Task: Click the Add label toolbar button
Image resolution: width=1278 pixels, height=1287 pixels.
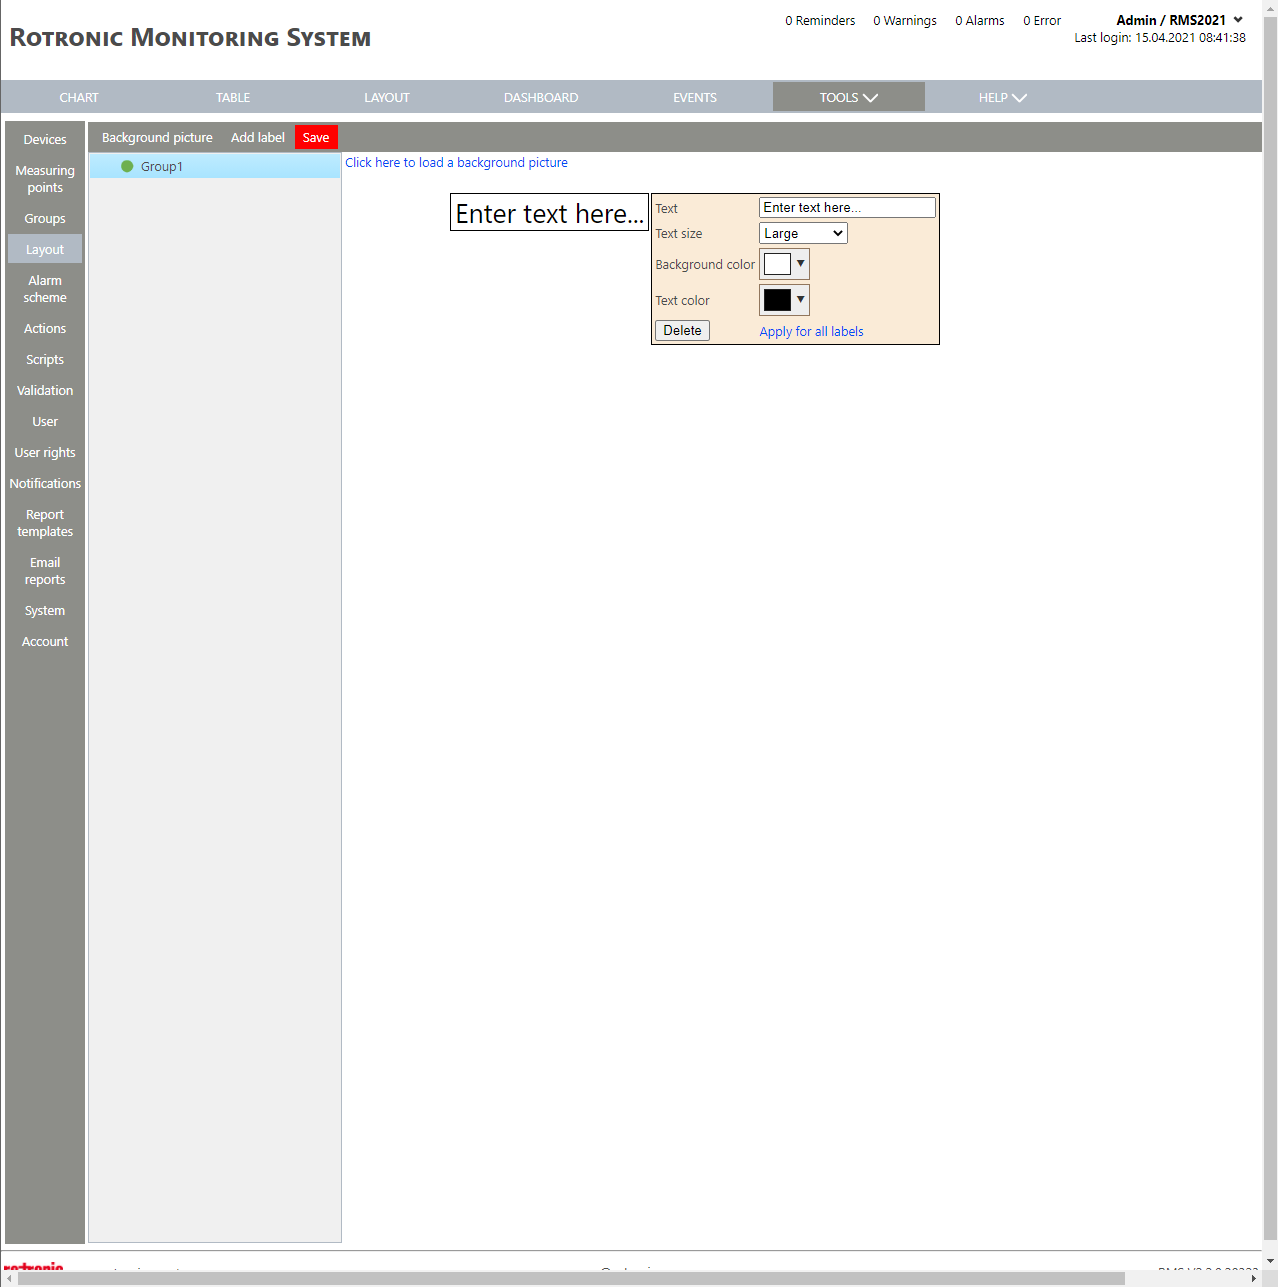Action: coord(258,137)
